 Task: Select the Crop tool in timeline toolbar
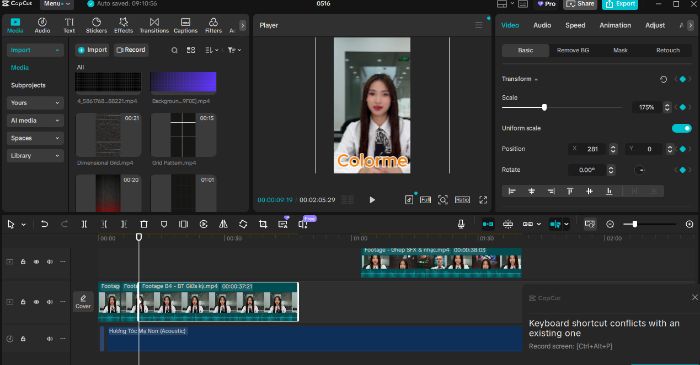click(x=263, y=224)
